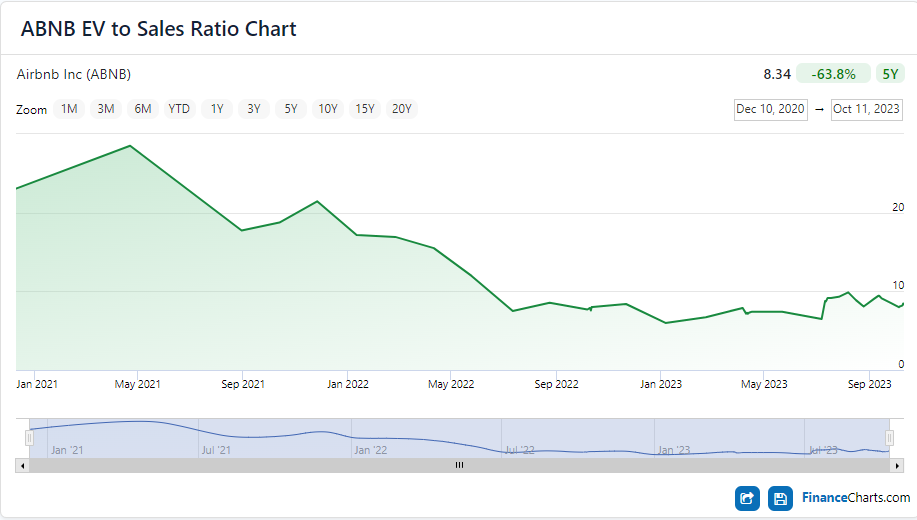Click the ABNB EV to Sales Ratio Chart title
Viewport: 917px width, 520px height.
pyautogui.click(x=158, y=29)
